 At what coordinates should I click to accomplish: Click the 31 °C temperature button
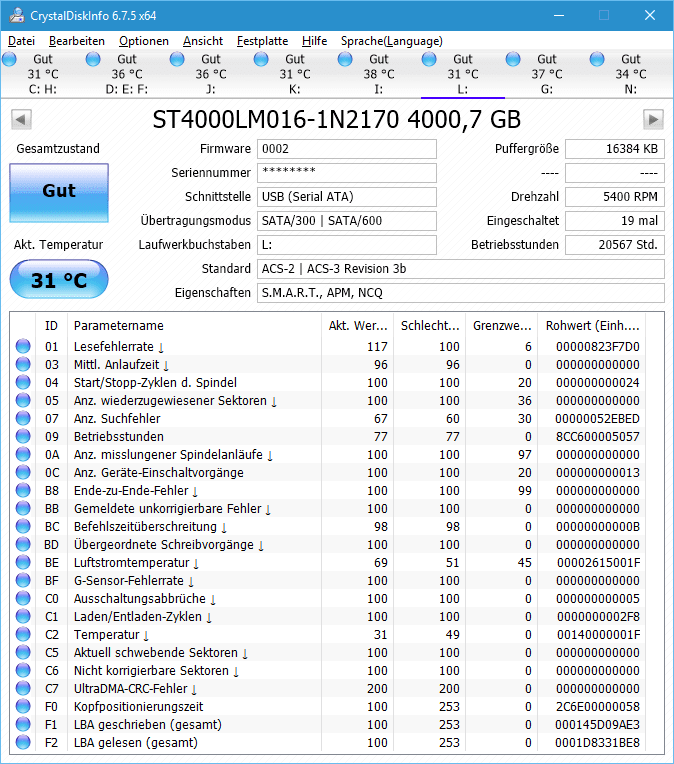[59, 280]
